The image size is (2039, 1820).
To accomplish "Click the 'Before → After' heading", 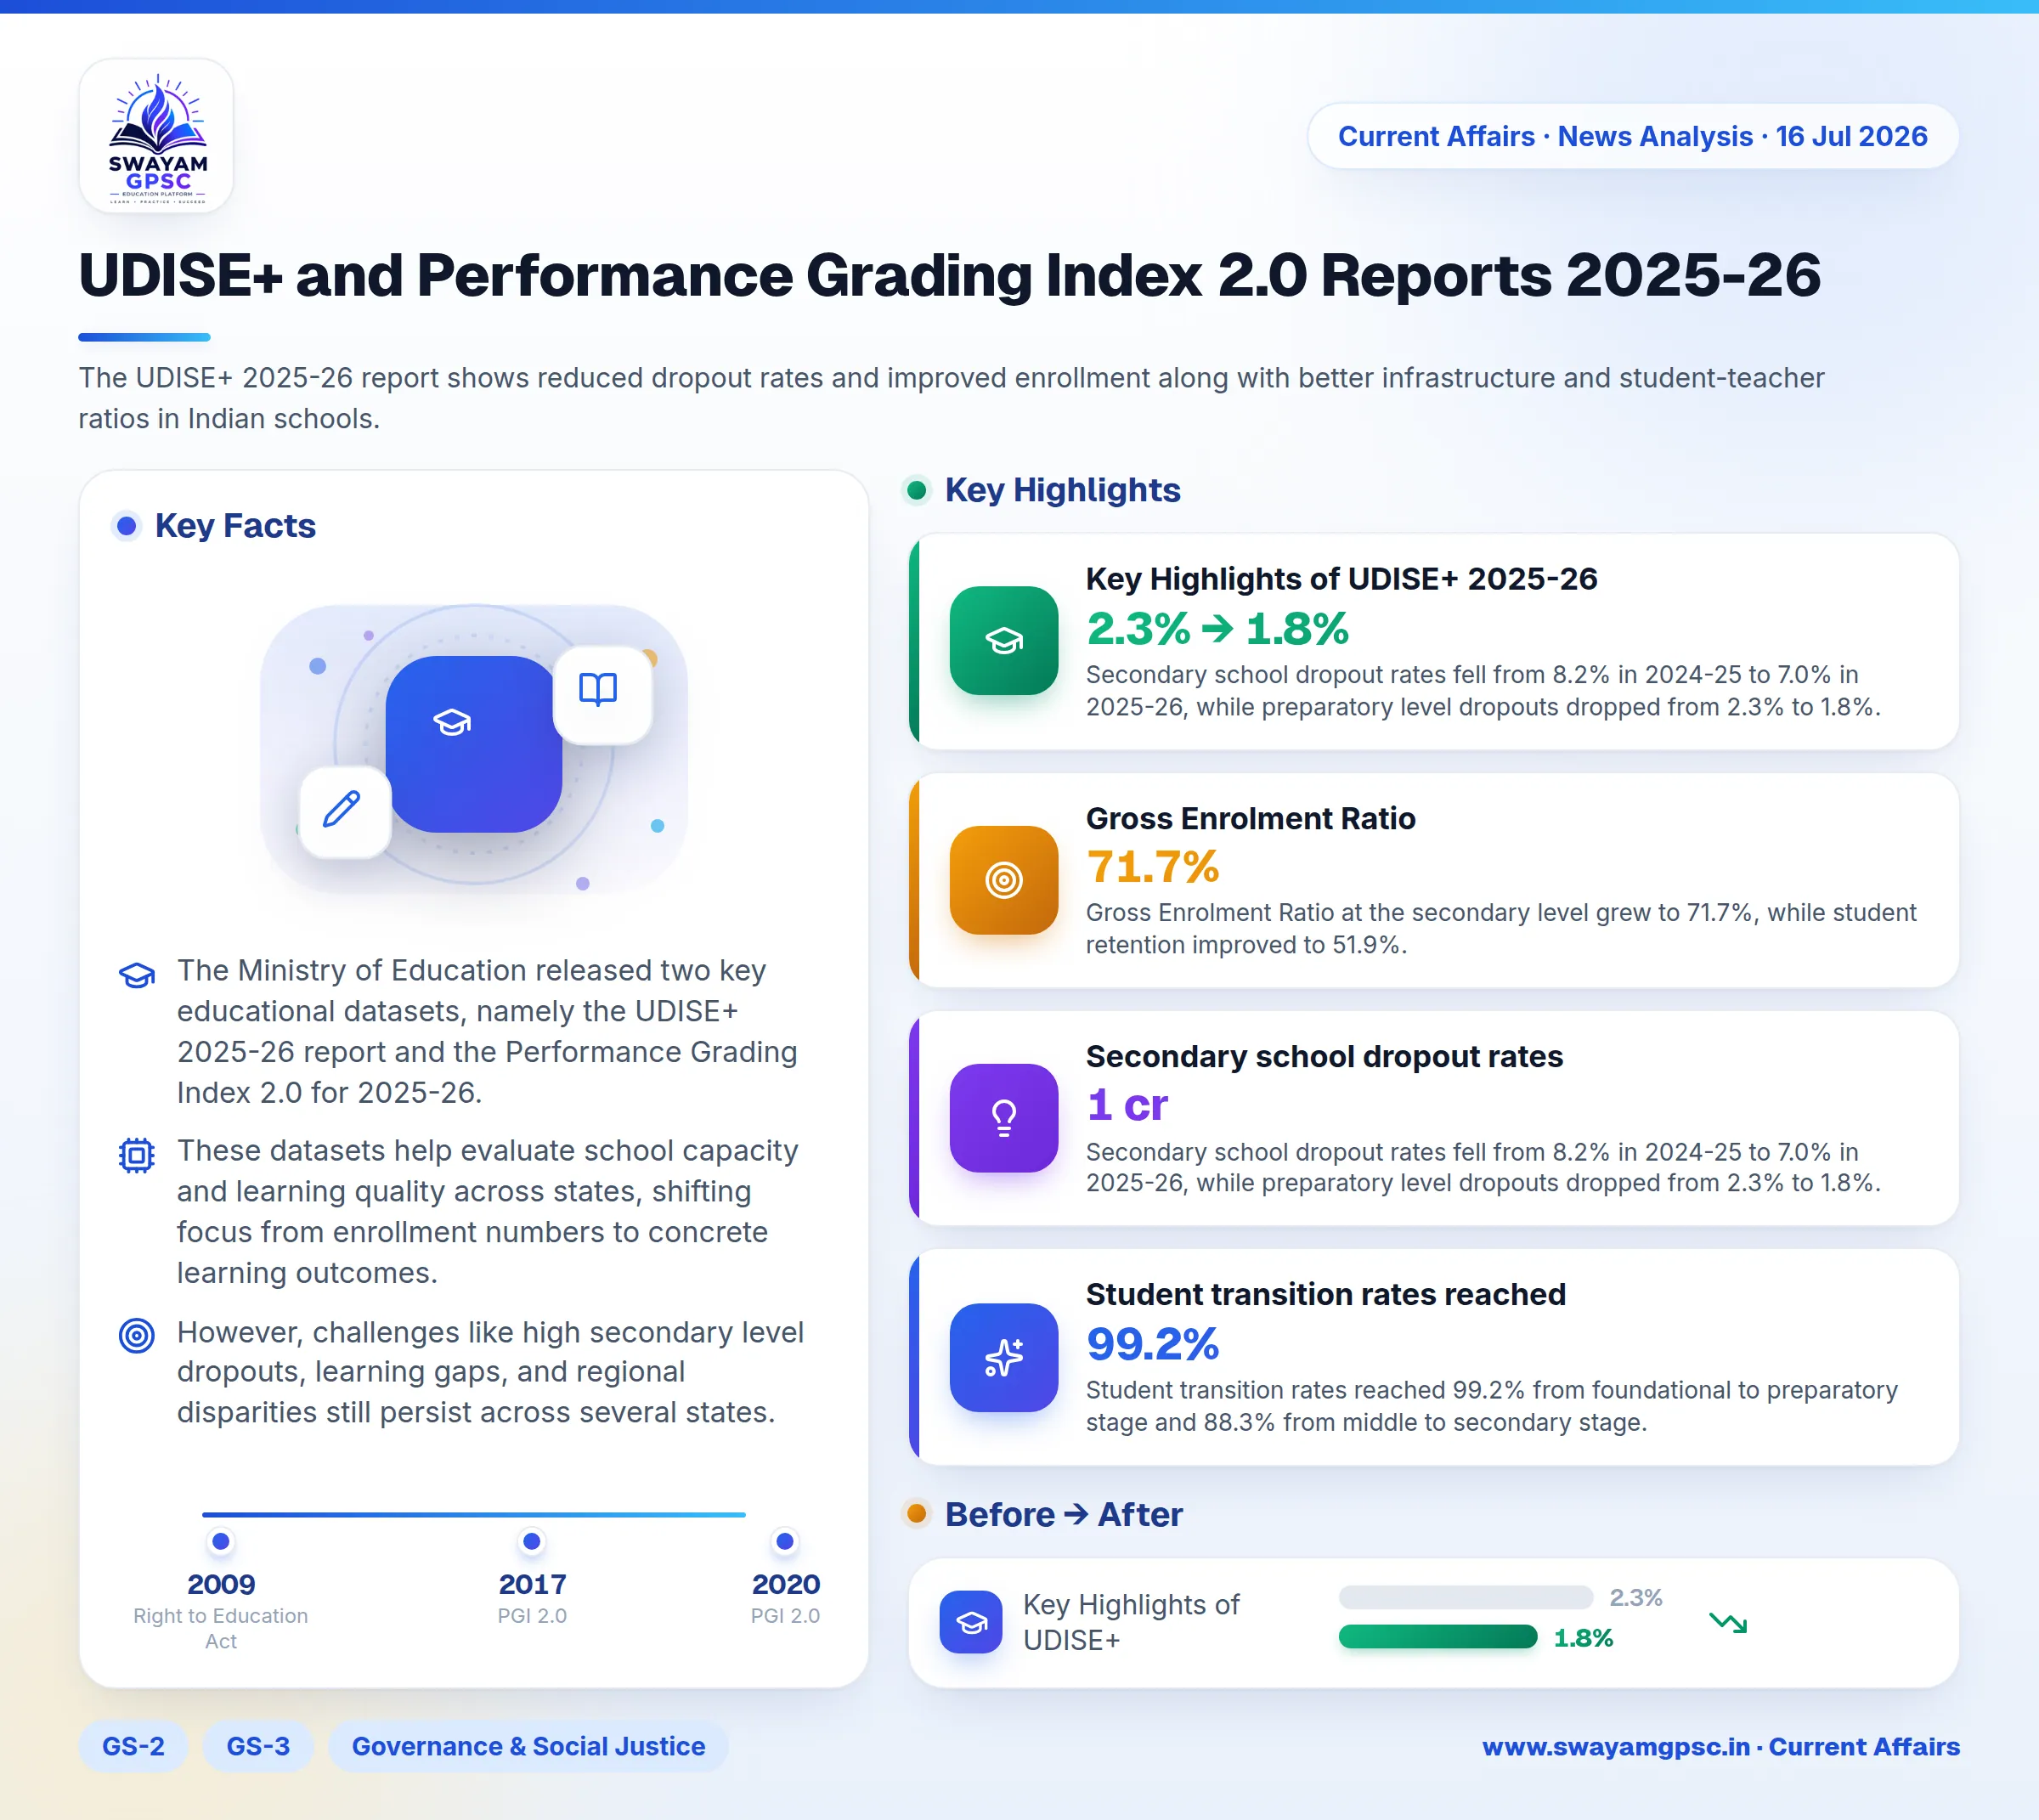I will 1063,1514.
